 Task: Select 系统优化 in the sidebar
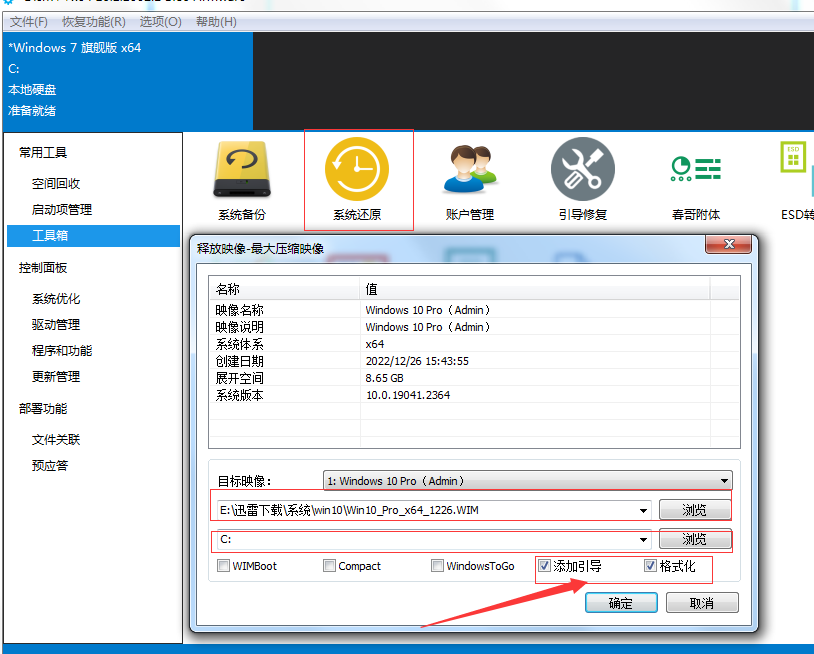coord(56,299)
